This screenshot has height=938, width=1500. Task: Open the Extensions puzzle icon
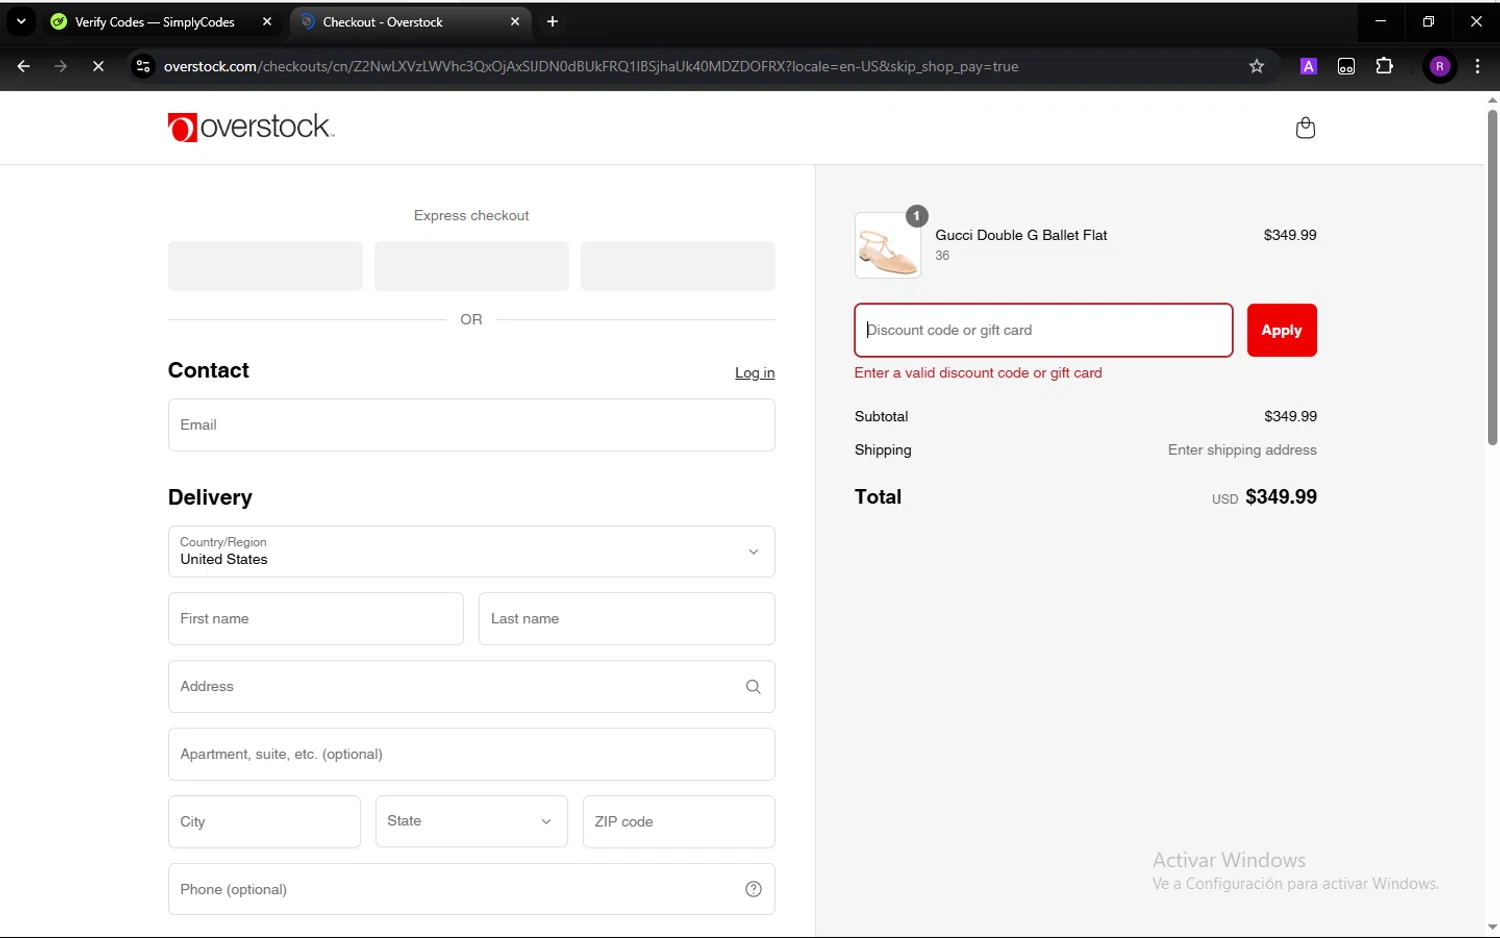(x=1384, y=67)
